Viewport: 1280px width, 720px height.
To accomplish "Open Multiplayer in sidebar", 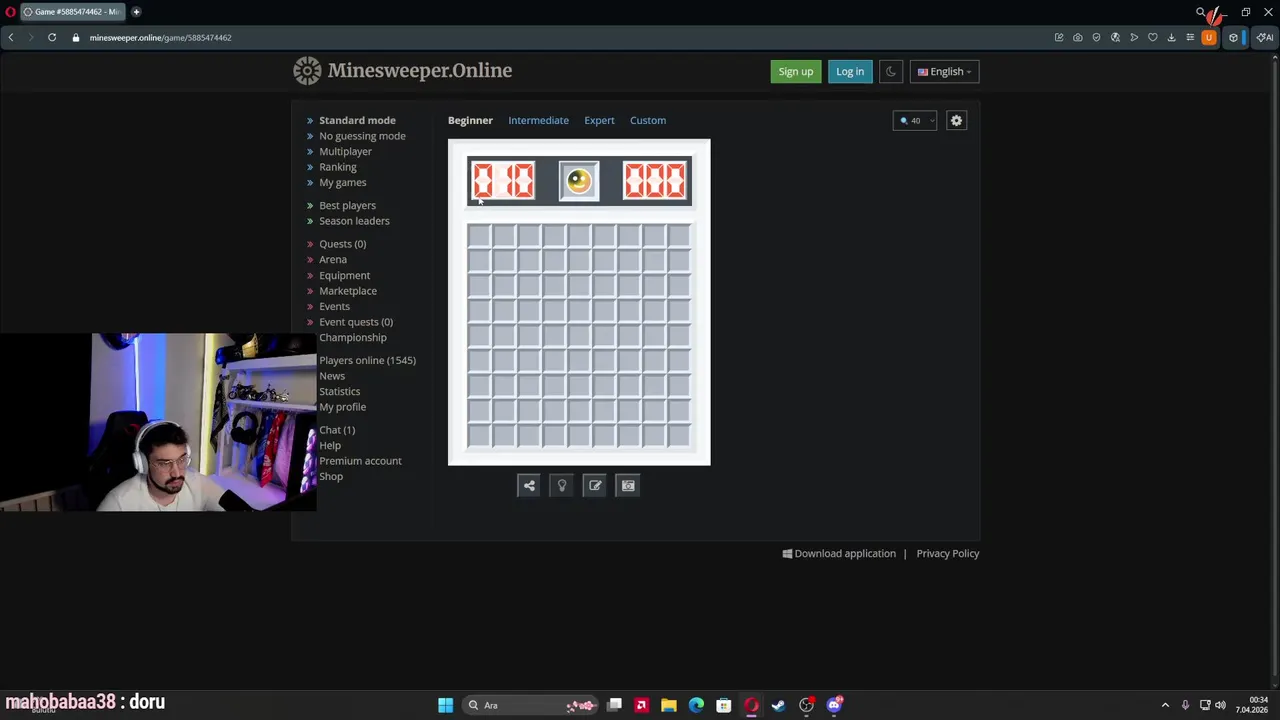I will [345, 151].
